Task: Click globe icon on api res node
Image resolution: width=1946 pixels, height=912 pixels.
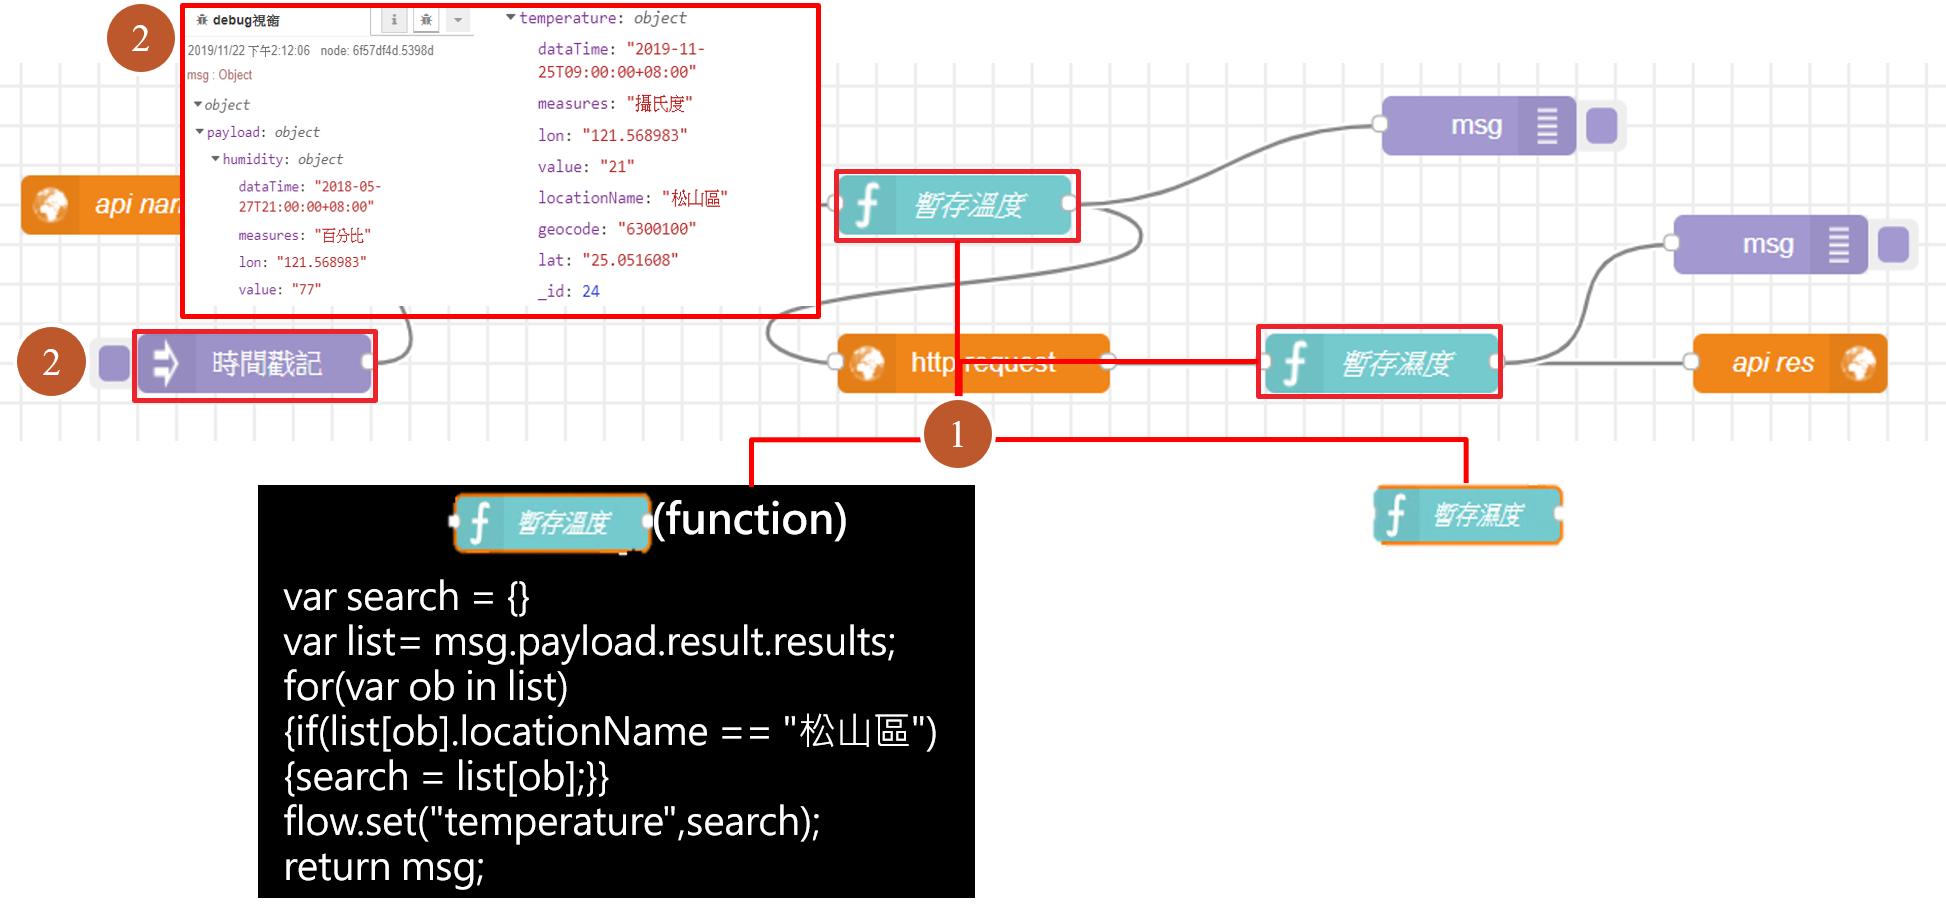Action: (1859, 363)
